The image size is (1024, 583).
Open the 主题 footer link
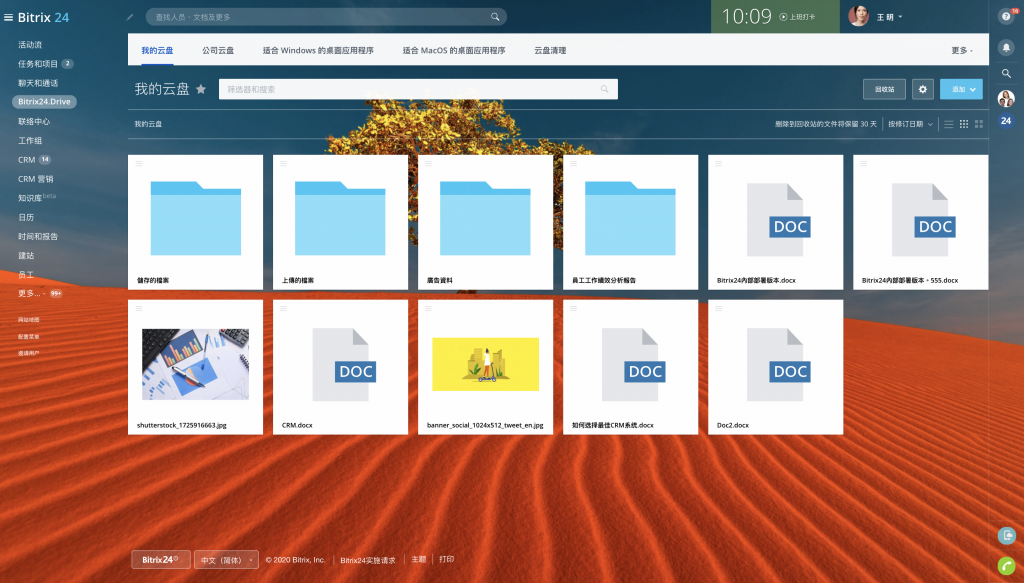[x=419, y=559]
